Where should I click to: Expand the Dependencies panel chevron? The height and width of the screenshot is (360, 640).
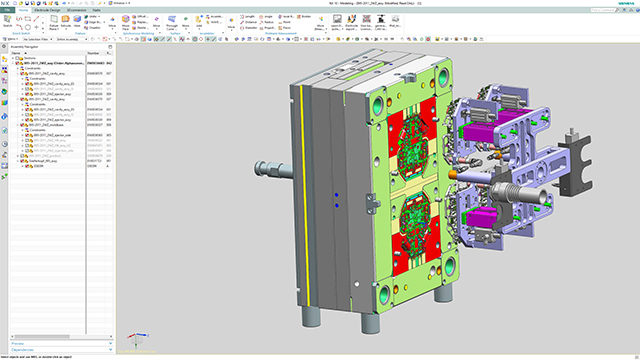click(110, 350)
